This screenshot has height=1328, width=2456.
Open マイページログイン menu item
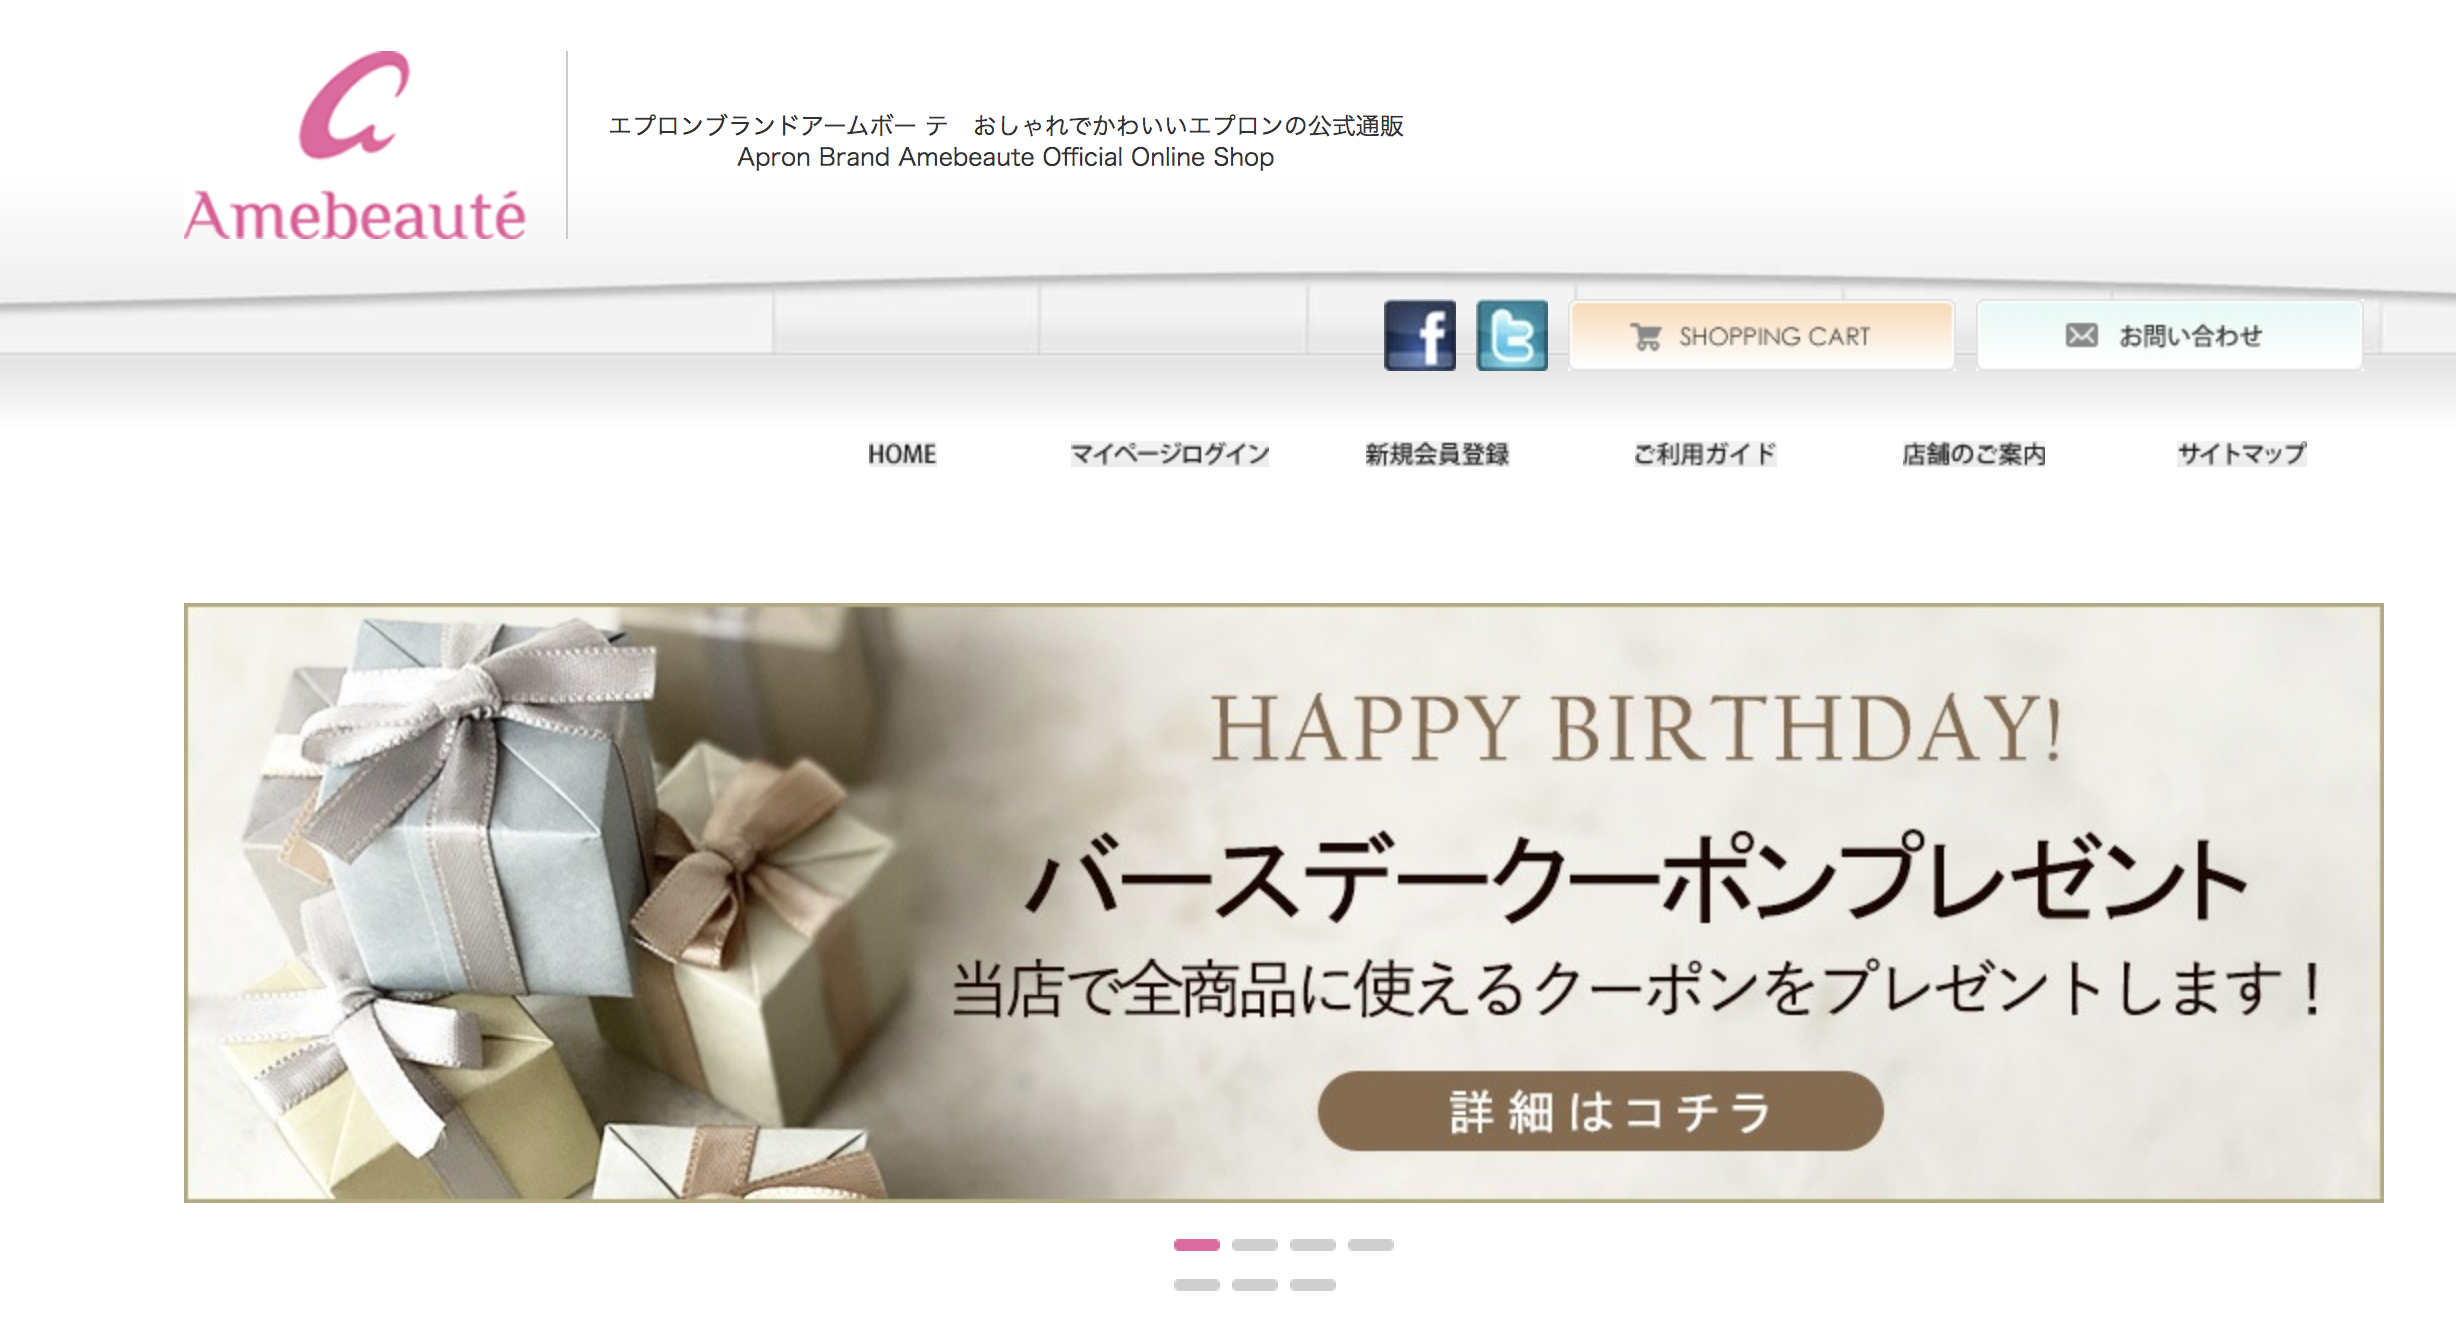(x=1170, y=454)
